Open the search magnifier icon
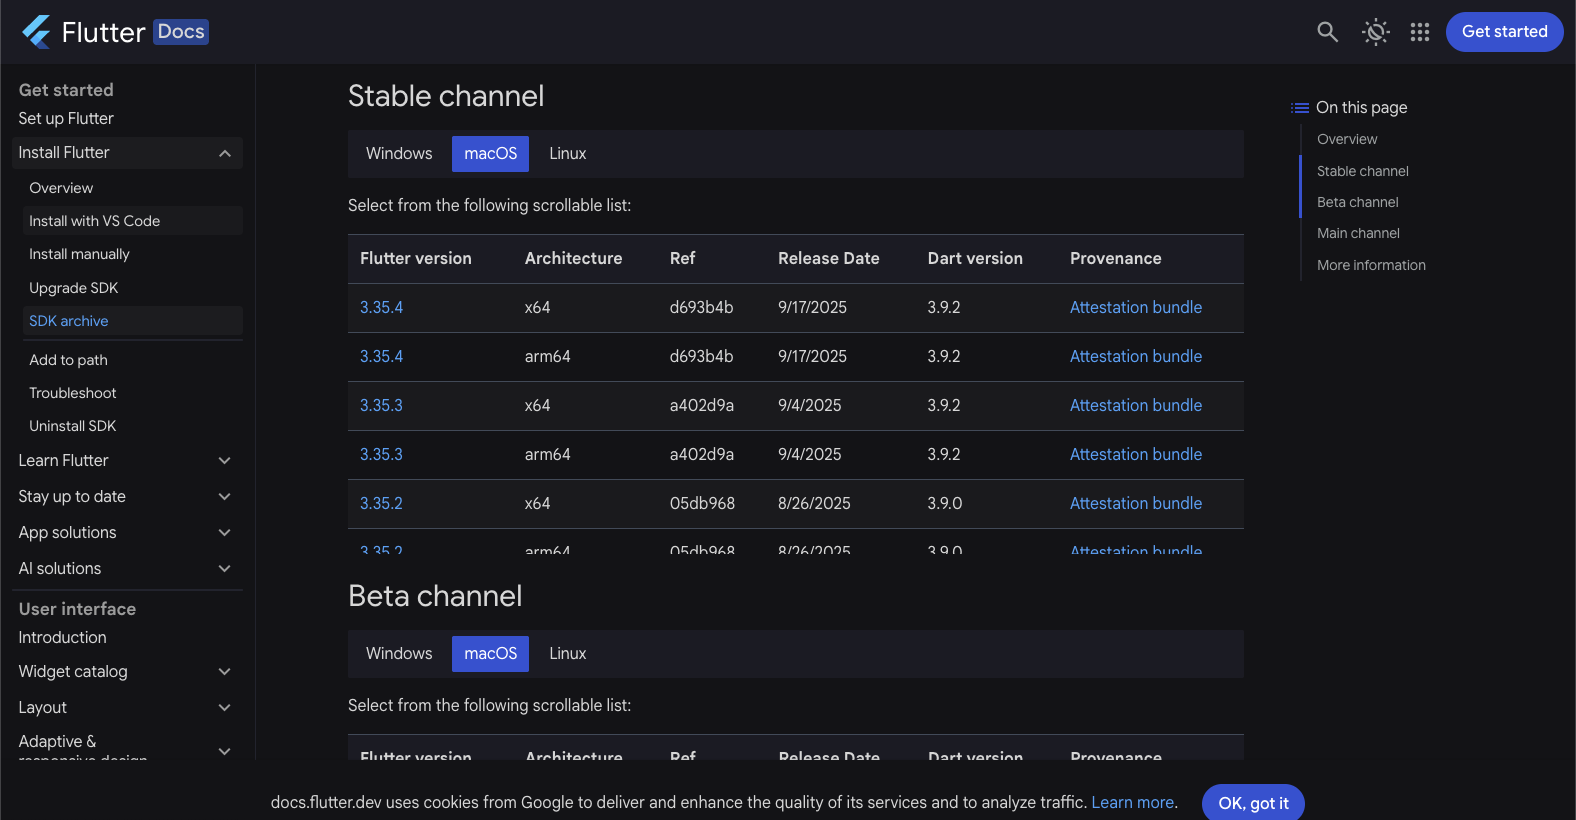The width and height of the screenshot is (1576, 820). 1327,32
